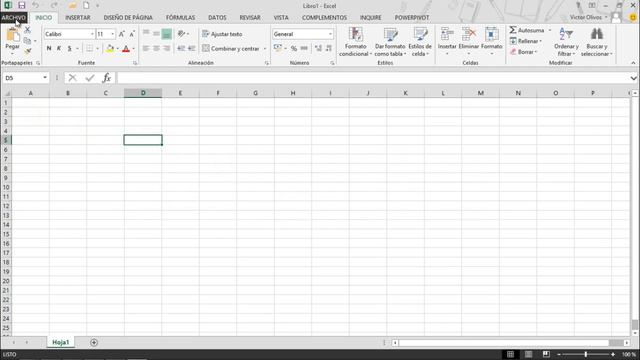Image resolution: width=640 pixels, height=360 pixels.
Task: Click the text orientation icon
Action: tap(182, 34)
